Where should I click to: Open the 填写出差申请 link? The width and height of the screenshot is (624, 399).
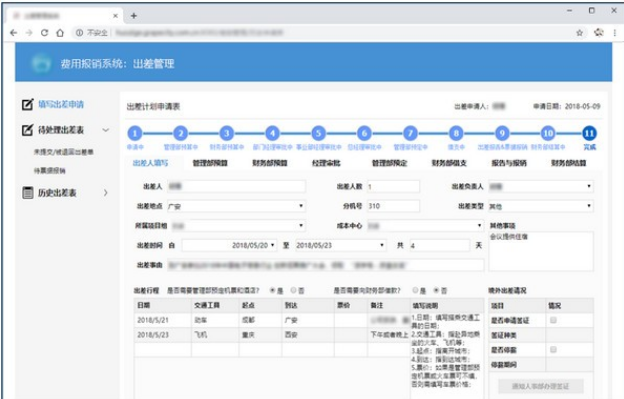point(61,104)
